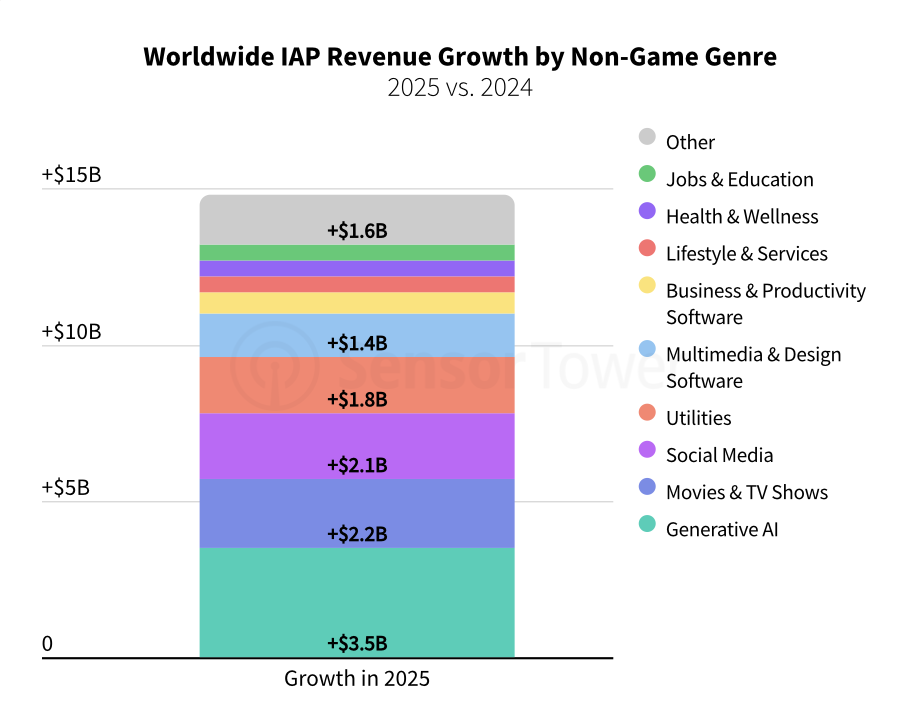920x712 pixels.
Task: Click the +$1.4B light-blue bar segment
Action: [x=357, y=335]
